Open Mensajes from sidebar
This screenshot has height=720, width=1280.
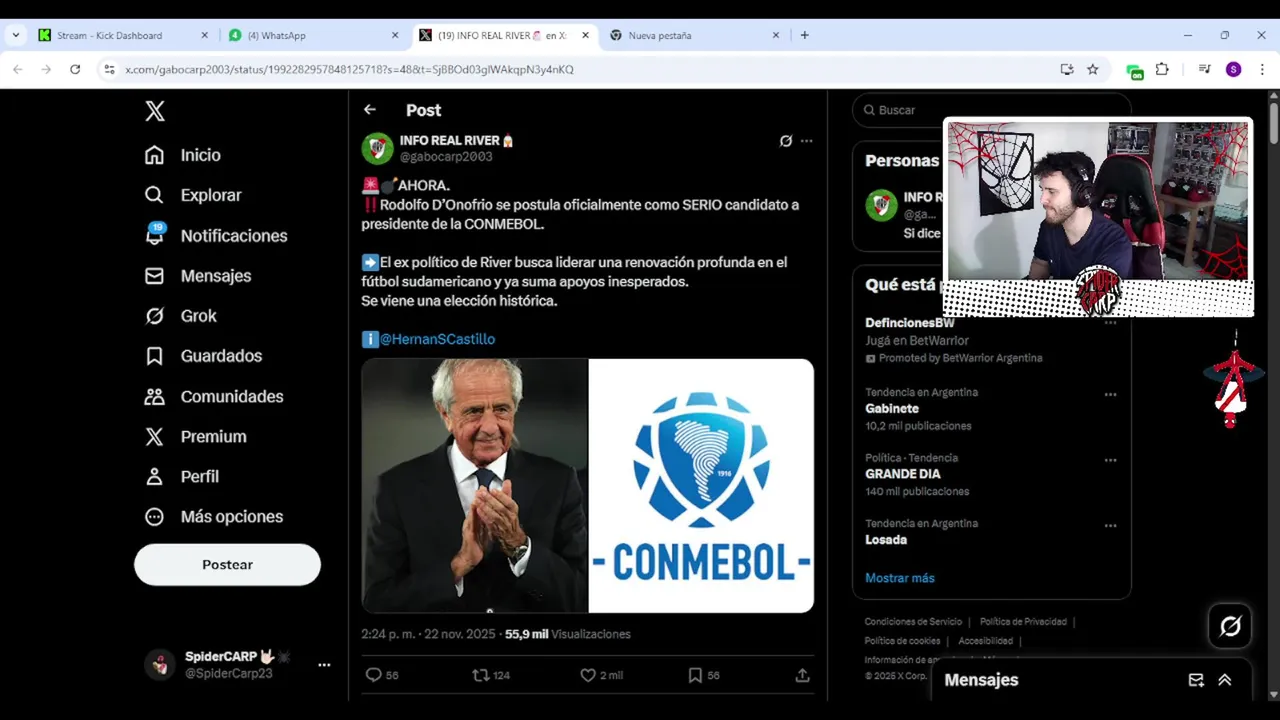tap(197, 276)
